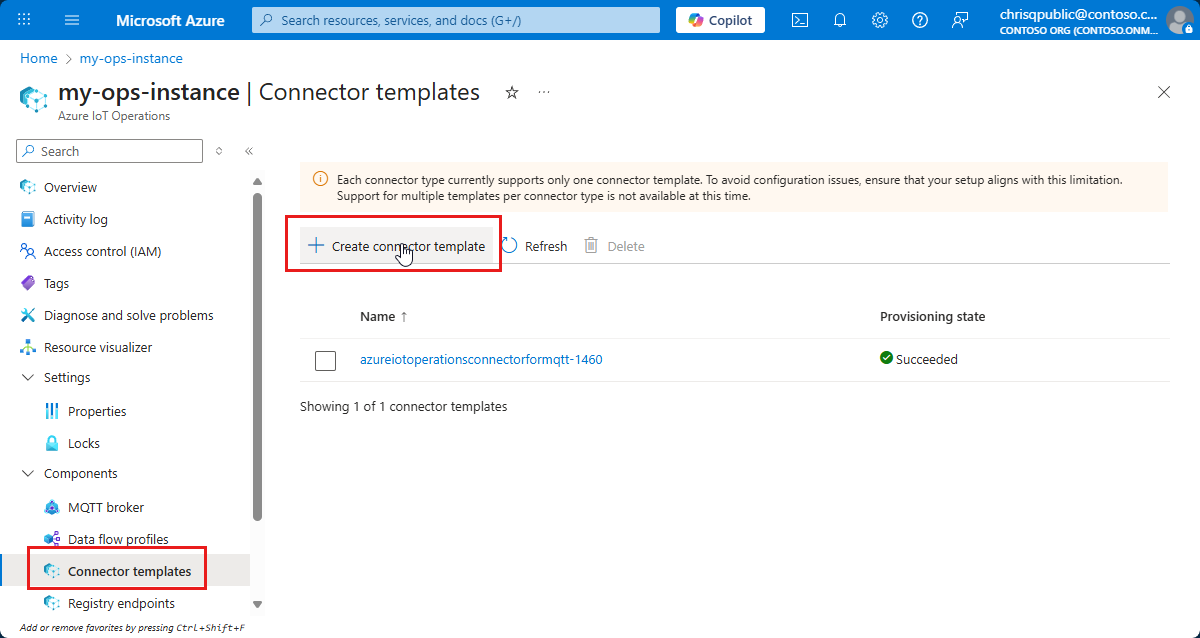
Task: Click the Resource visualizer icon
Action: pos(28,347)
